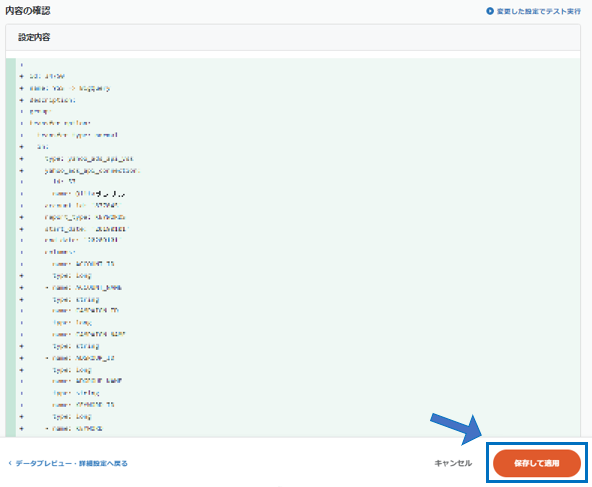Click the back chevron before データプレビュー
Image resolution: width=592 pixels, height=487 pixels.
tap(10, 463)
